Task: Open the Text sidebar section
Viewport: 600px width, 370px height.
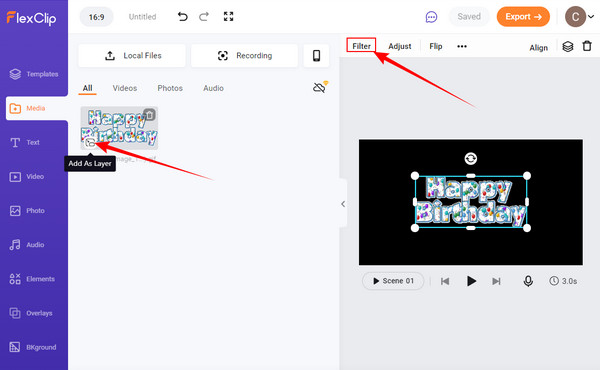Action: pos(25,142)
